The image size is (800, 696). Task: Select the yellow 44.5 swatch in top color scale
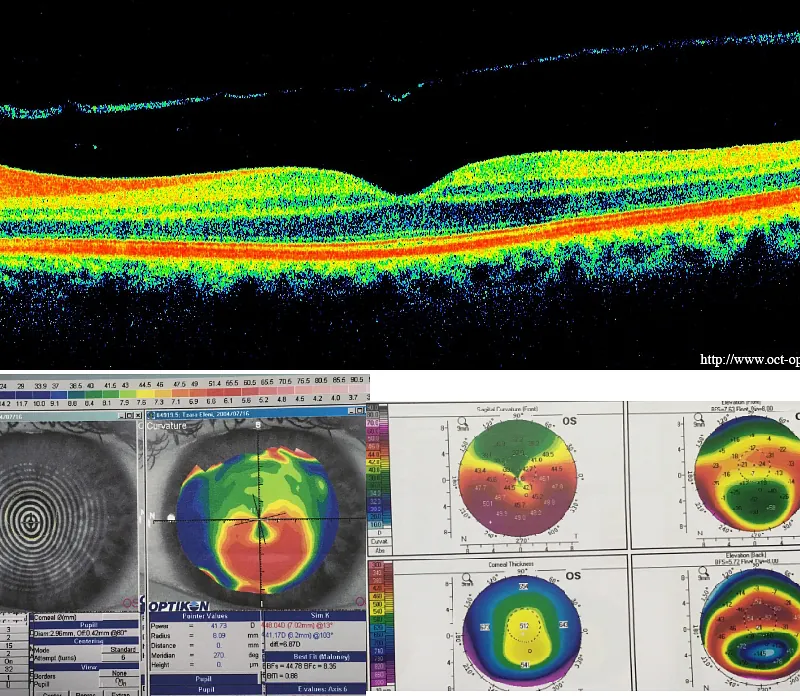click(x=144, y=394)
